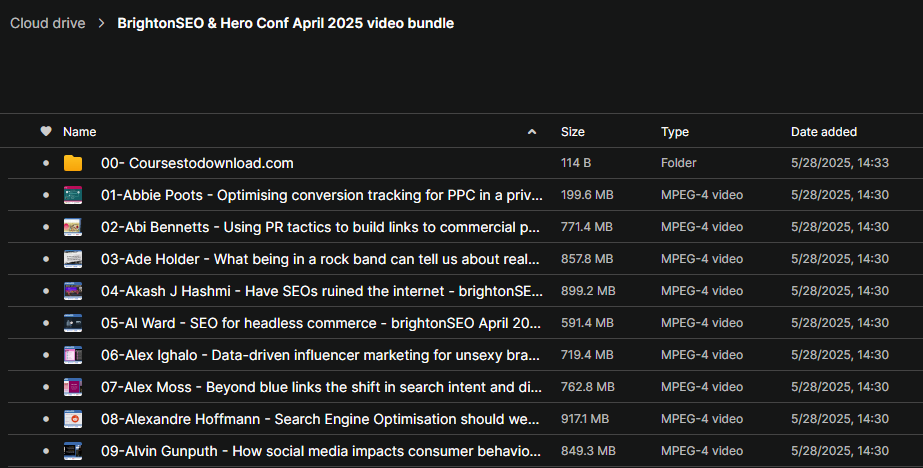Open 02-Abi Bennetts - Using PR tactics file
Screen dimensions: 923x468
pyautogui.click(x=320, y=227)
